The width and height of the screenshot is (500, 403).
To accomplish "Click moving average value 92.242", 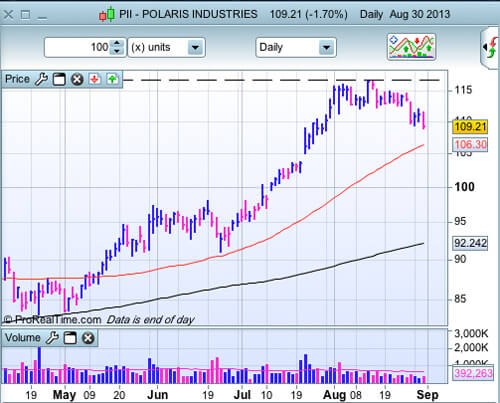I will [470, 243].
